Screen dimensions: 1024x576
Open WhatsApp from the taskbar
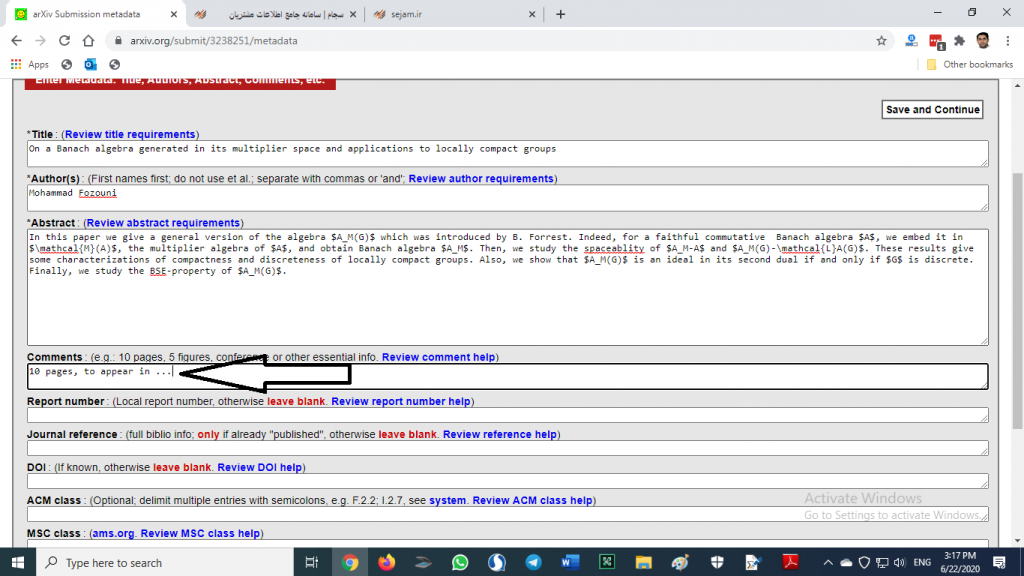[x=460, y=562]
